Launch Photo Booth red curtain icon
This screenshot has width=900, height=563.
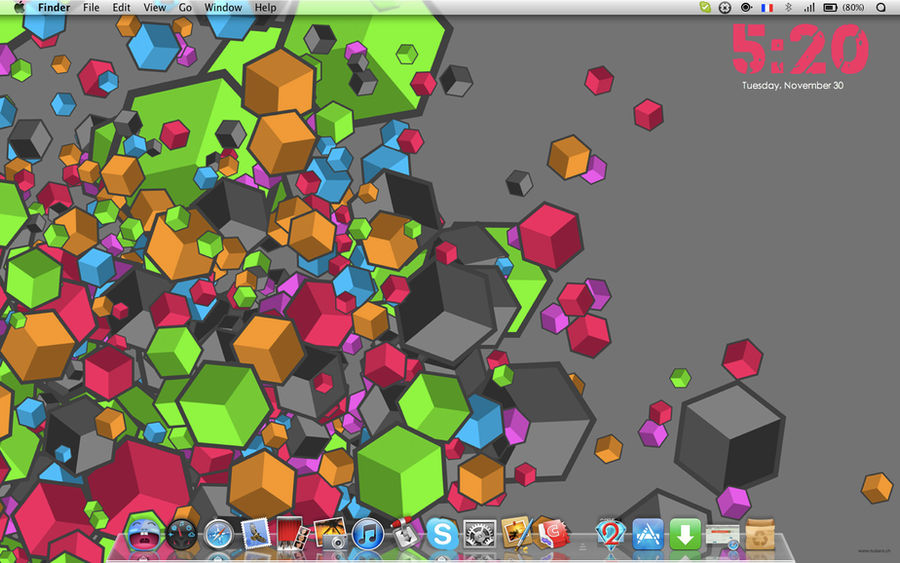click(x=292, y=534)
